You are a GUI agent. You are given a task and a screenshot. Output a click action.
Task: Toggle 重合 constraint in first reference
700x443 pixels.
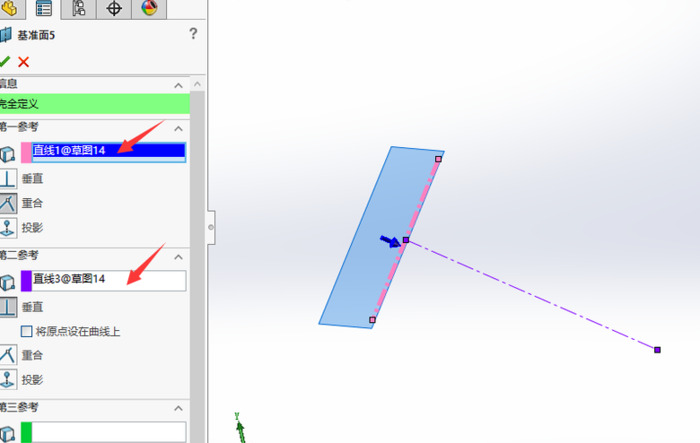pos(8,203)
